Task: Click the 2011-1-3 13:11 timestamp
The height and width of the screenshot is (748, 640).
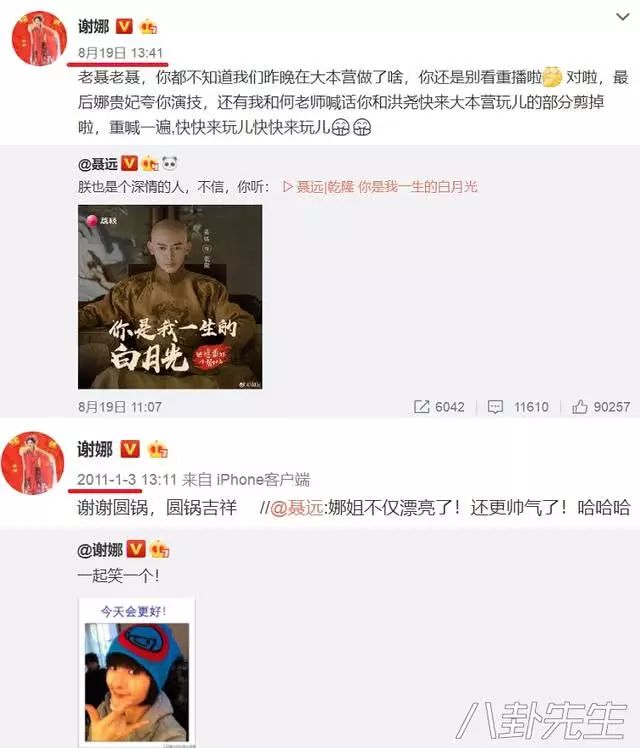Action: [127, 479]
